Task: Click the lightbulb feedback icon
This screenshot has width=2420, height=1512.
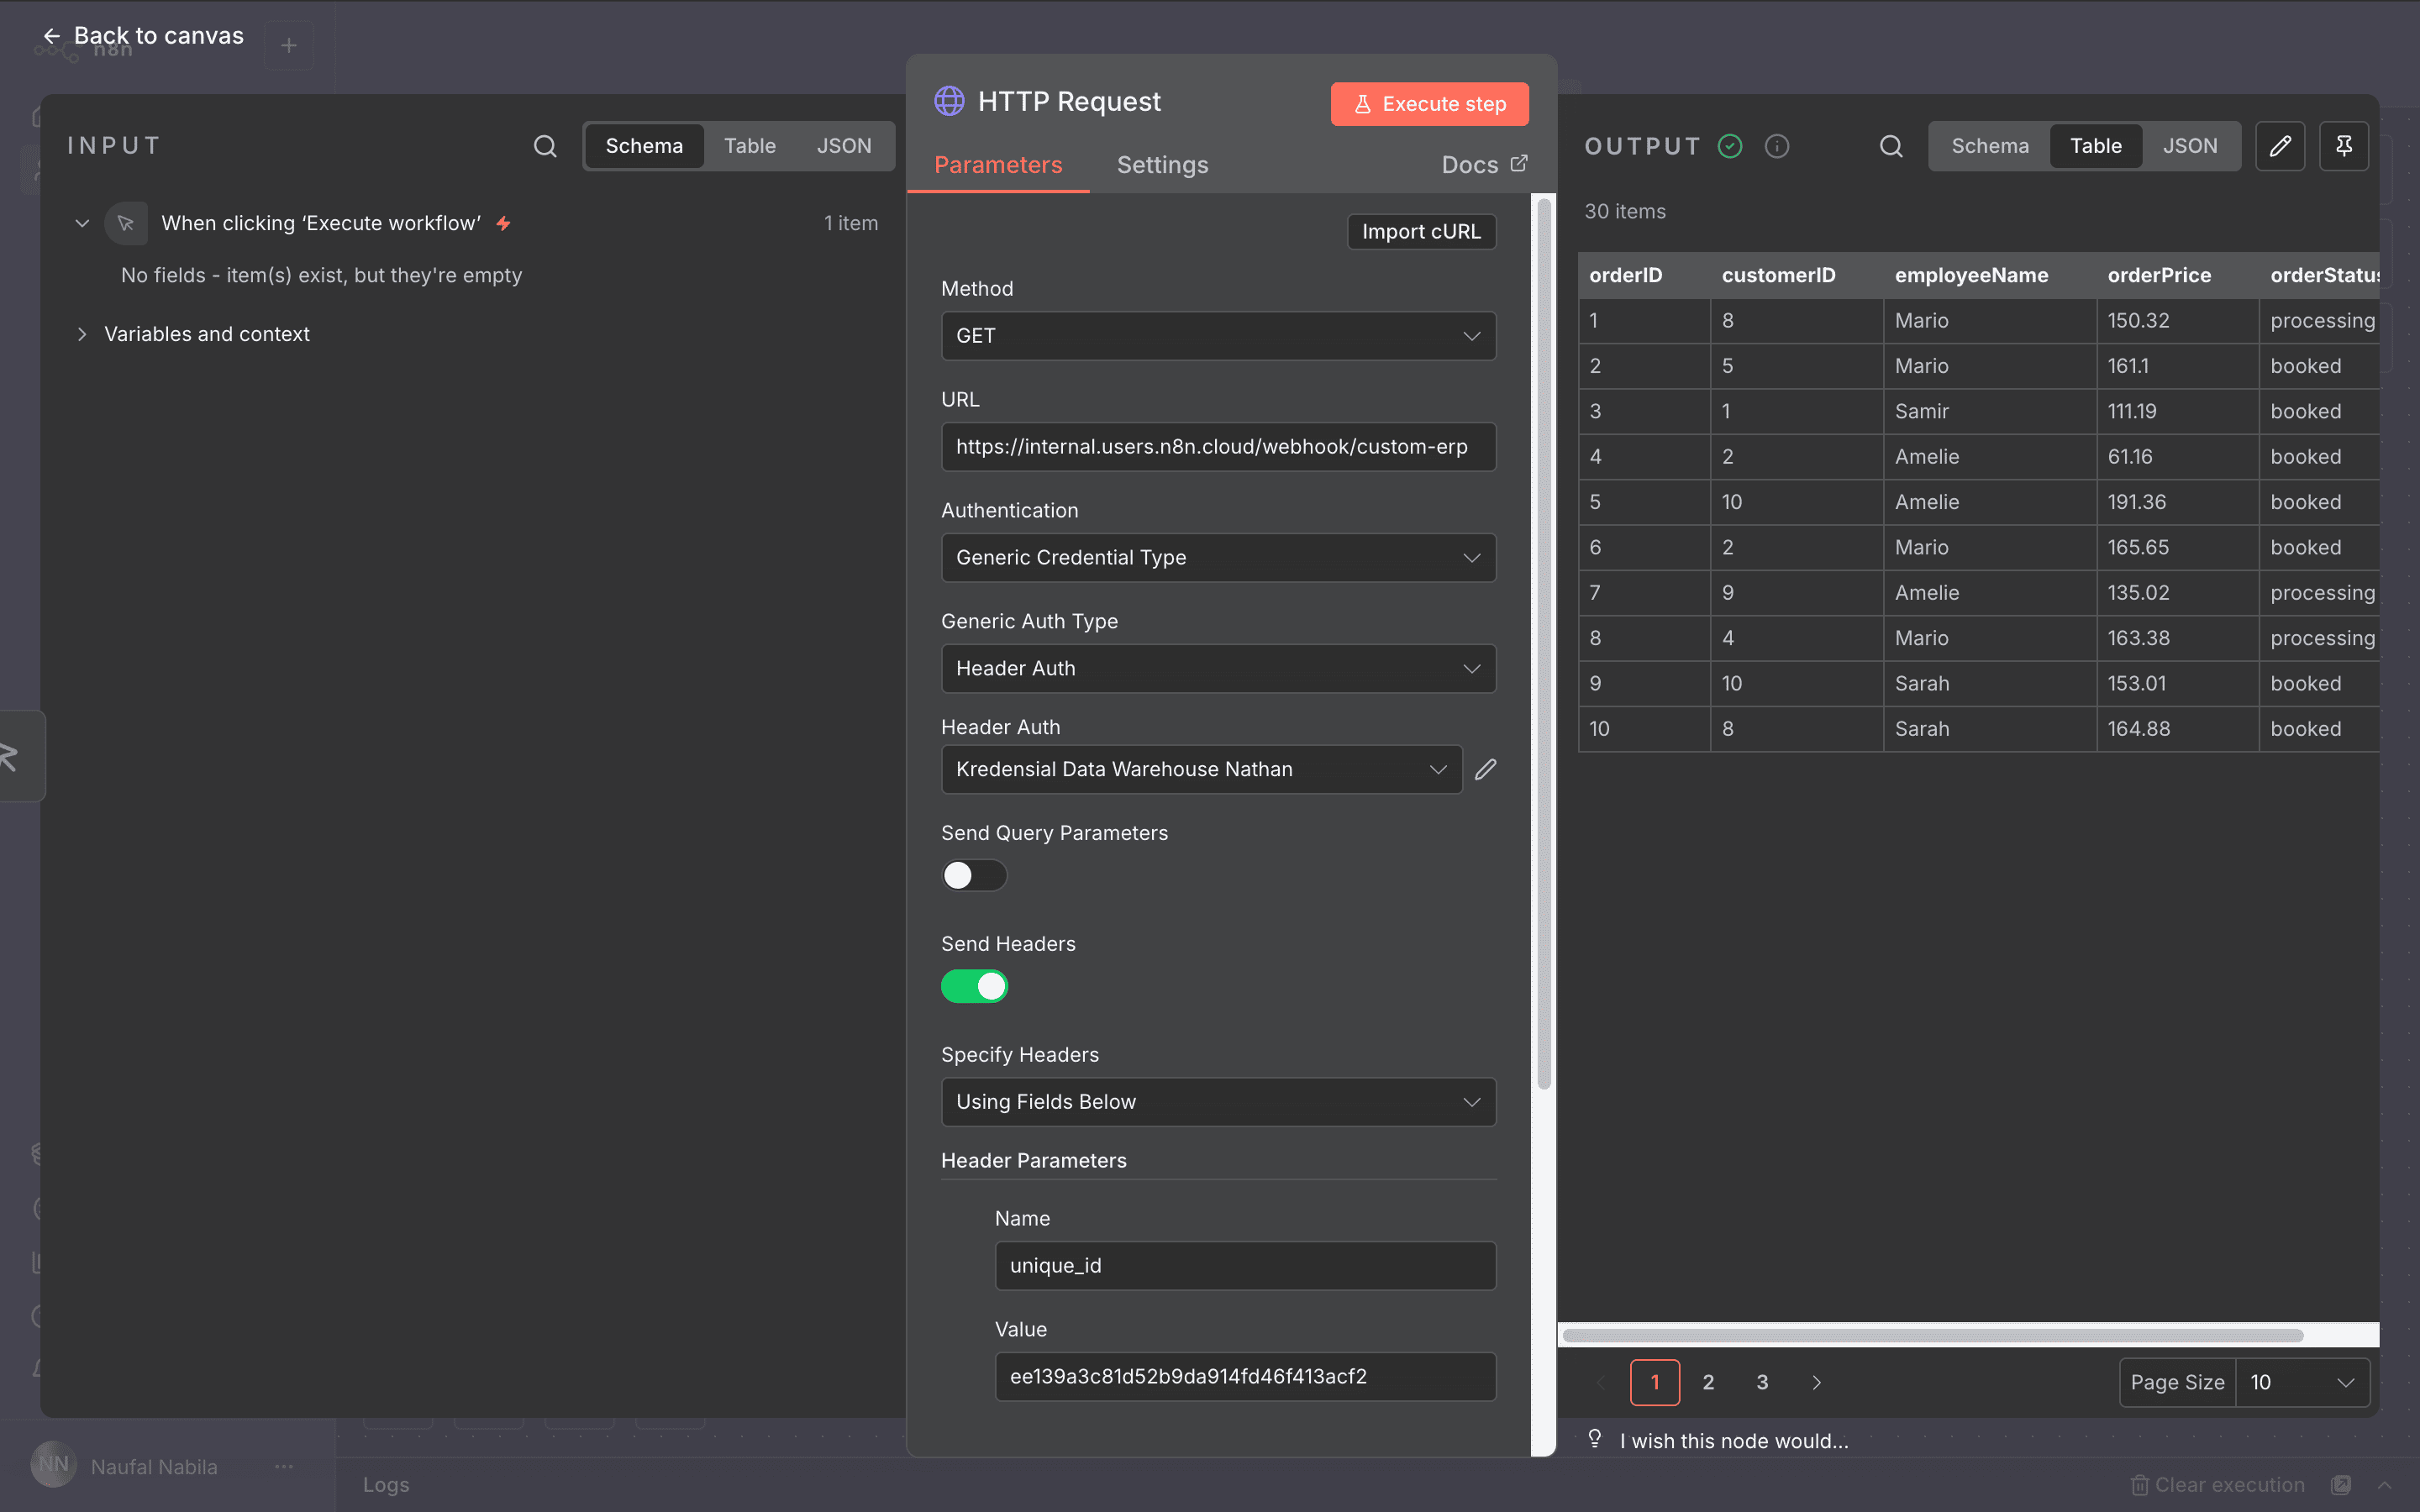Action: click(1595, 1439)
